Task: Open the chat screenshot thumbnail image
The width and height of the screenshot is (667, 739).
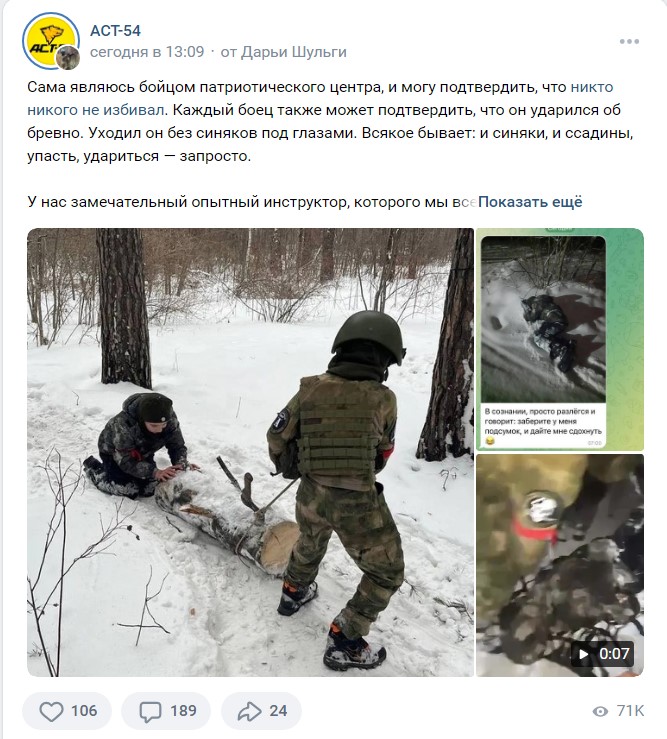Action: pyautogui.click(x=560, y=339)
